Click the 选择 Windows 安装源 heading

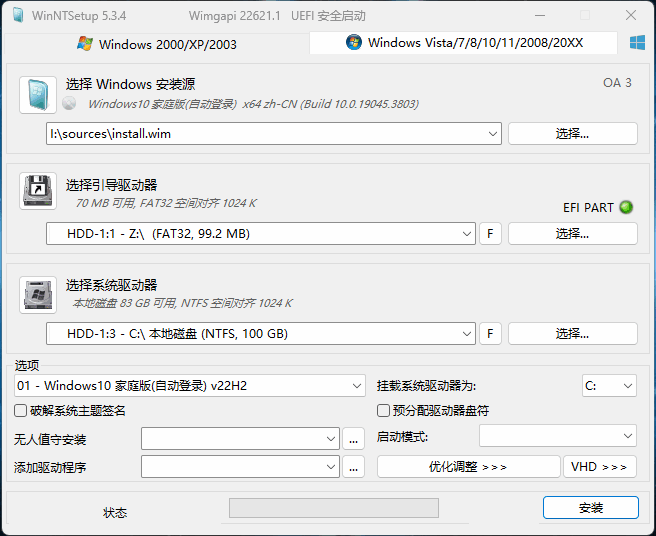[131, 84]
